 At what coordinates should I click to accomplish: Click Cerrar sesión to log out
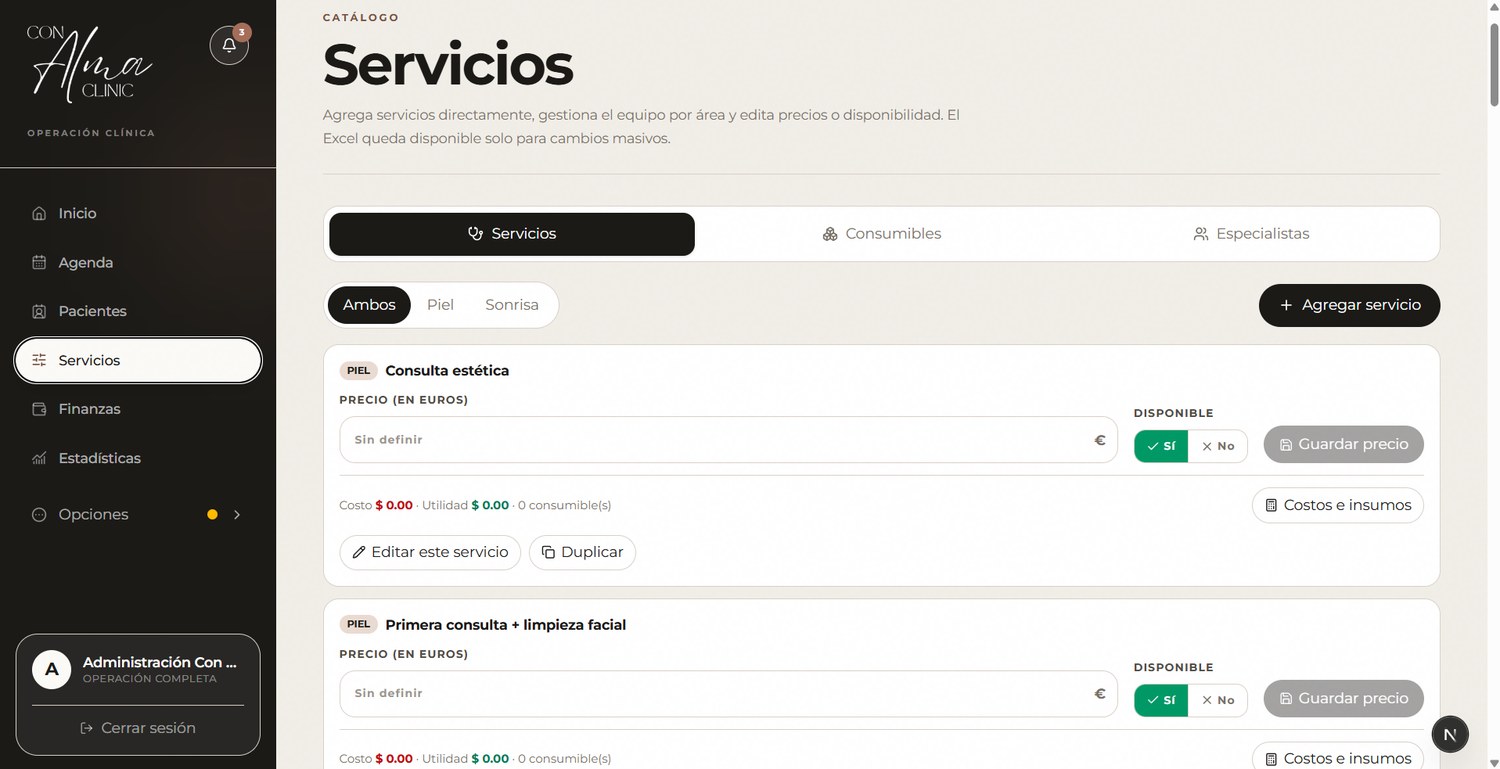pos(138,728)
